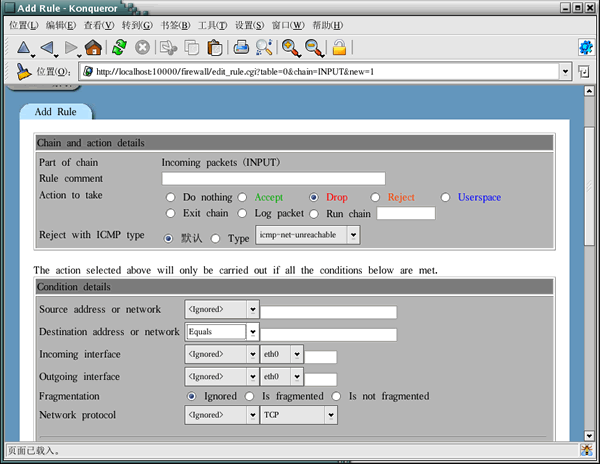Click the Rule comment text field
This screenshot has height=464, width=600.
tap(274, 179)
